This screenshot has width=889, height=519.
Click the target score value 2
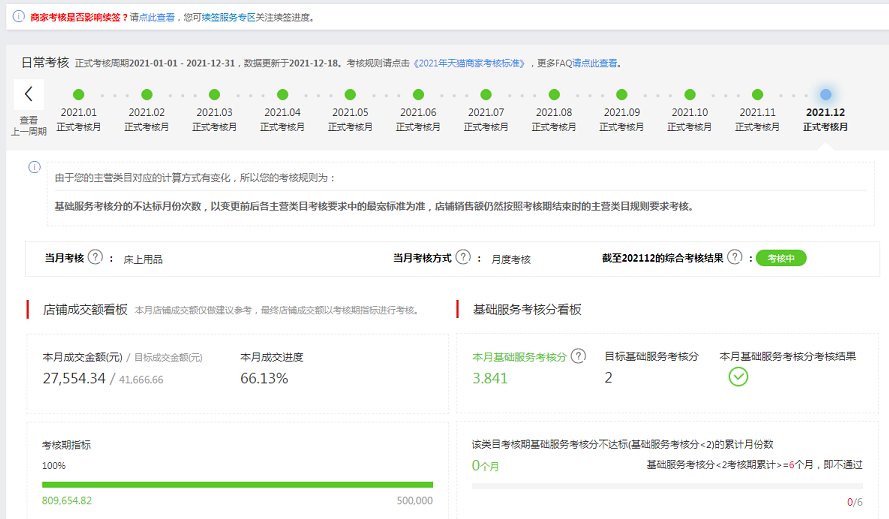(608, 378)
